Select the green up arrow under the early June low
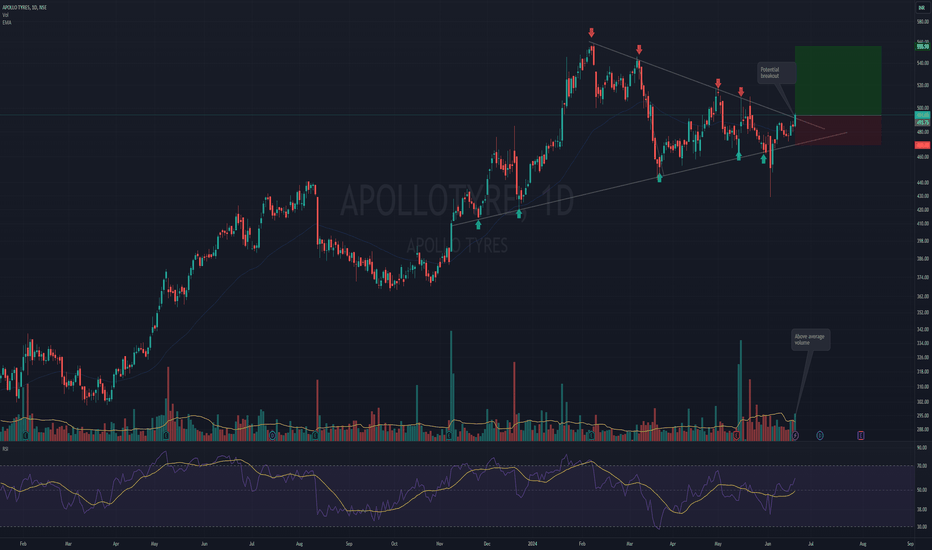The image size is (932, 550). (764, 159)
